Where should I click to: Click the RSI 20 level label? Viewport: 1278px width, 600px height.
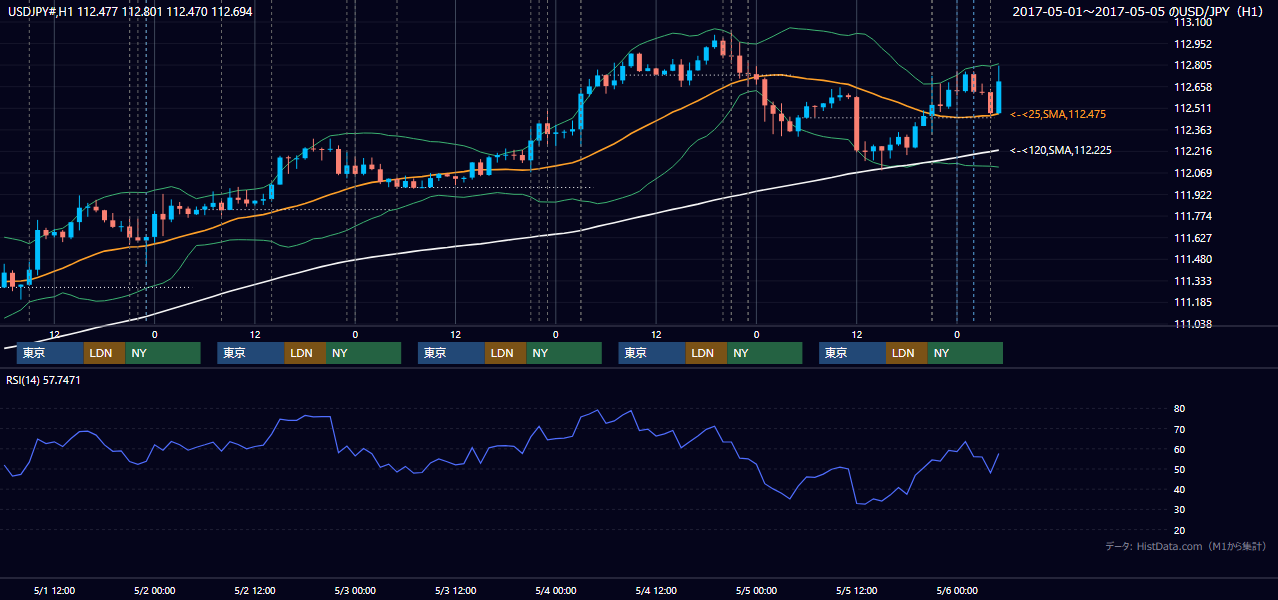point(1180,530)
